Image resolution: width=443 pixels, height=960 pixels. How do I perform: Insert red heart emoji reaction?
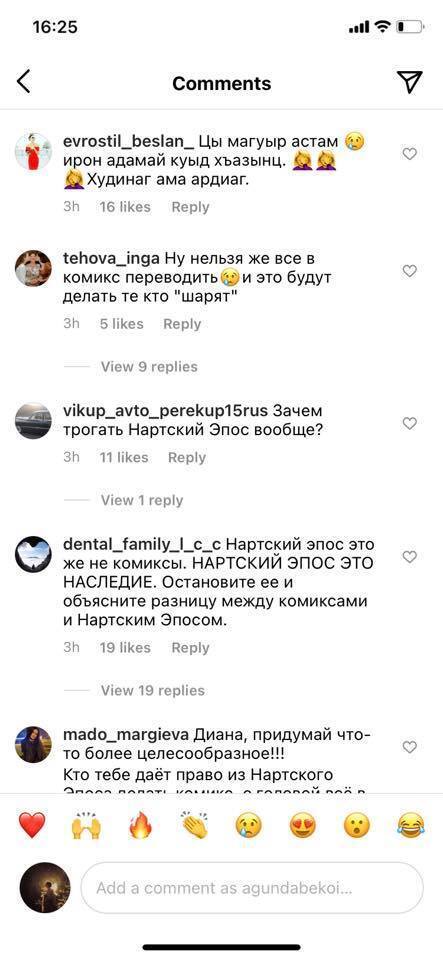click(x=32, y=825)
